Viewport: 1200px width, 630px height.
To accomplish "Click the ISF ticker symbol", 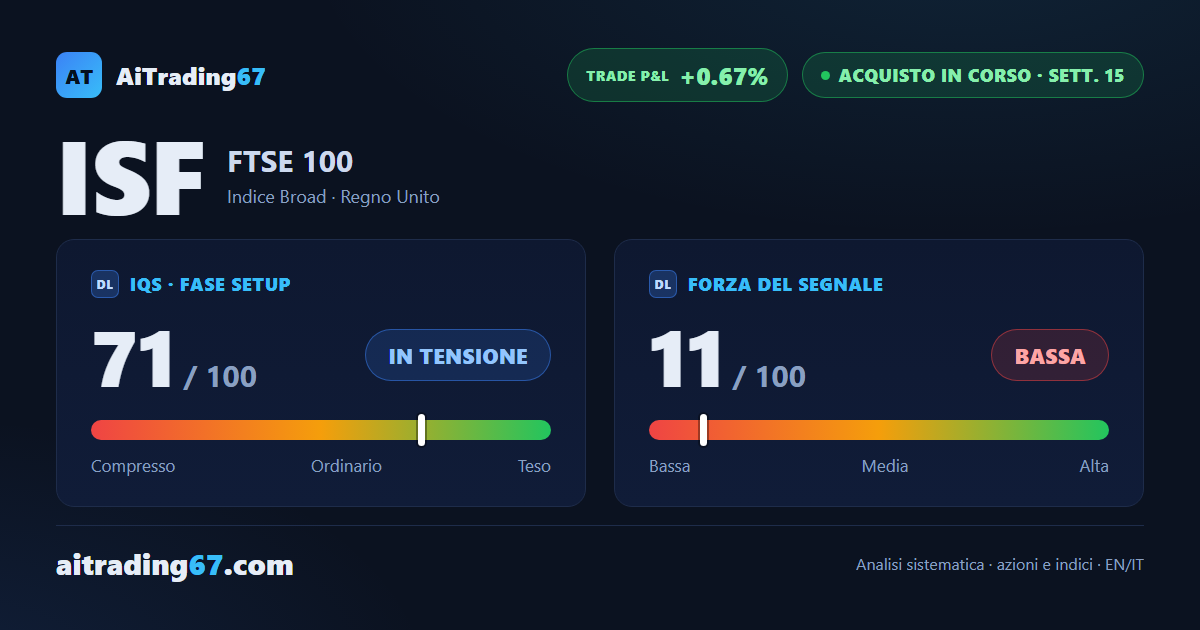I will tap(132, 179).
